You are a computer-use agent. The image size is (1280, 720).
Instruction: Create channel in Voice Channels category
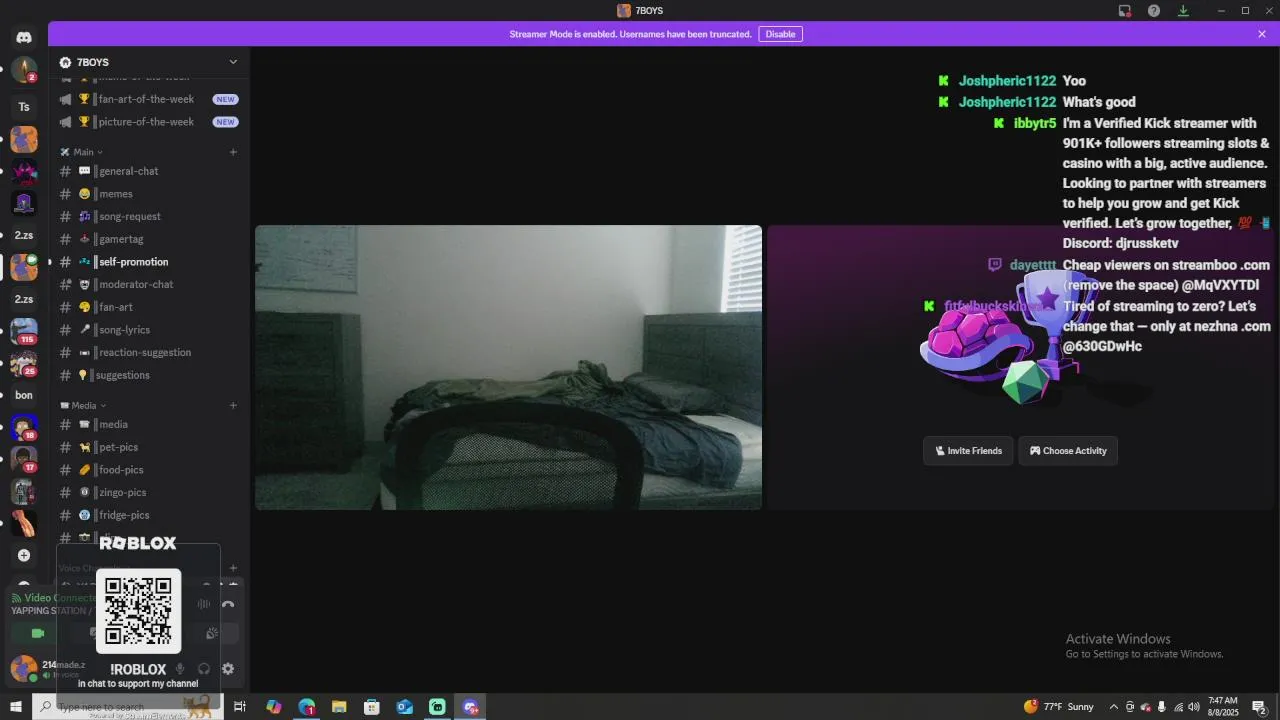(x=233, y=568)
